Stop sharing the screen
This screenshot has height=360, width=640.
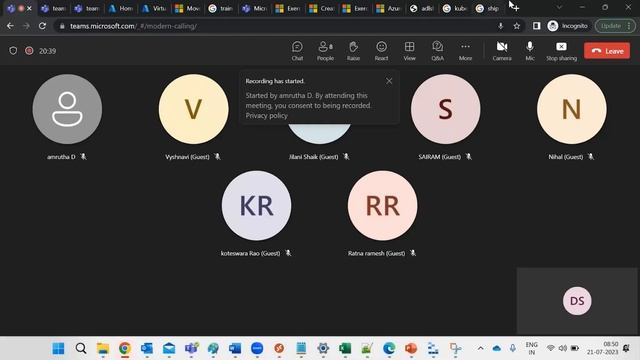point(562,51)
